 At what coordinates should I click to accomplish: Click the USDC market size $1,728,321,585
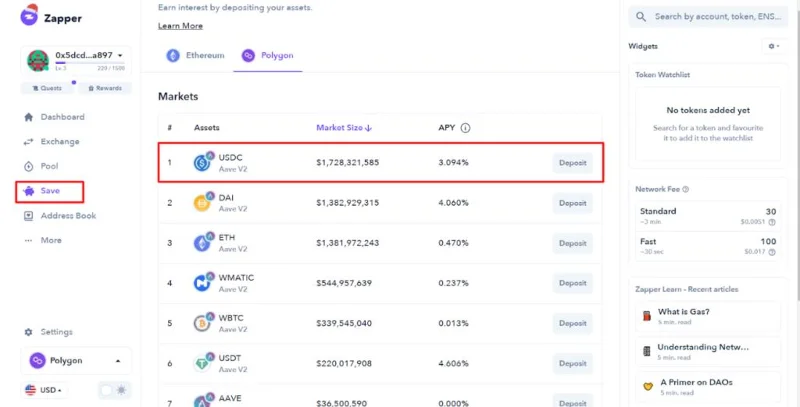click(347, 163)
